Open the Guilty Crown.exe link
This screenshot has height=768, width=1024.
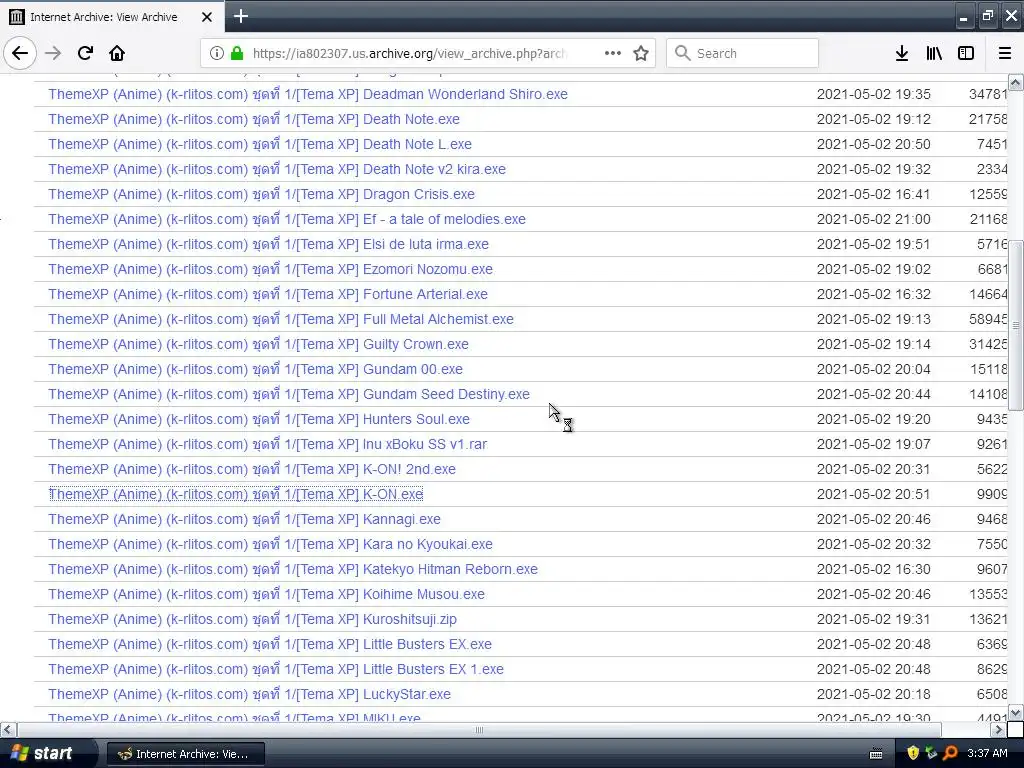point(258,344)
